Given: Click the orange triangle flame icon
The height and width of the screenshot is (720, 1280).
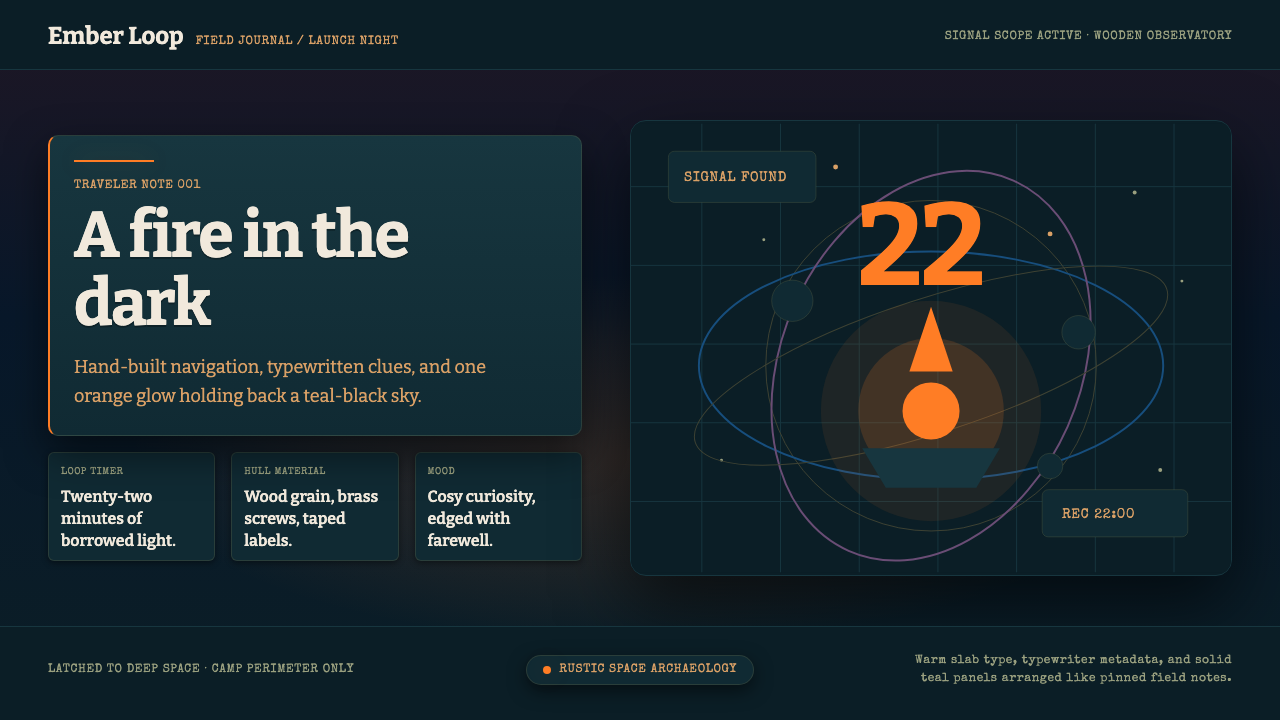Looking at the screenshot, I should [x=931, y=340].
